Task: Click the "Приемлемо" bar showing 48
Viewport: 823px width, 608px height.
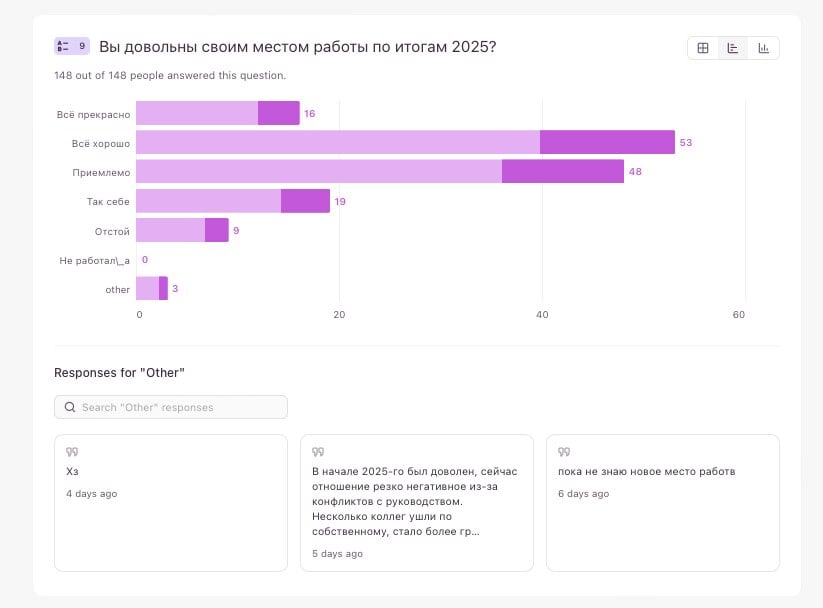Action: point(379,172)
